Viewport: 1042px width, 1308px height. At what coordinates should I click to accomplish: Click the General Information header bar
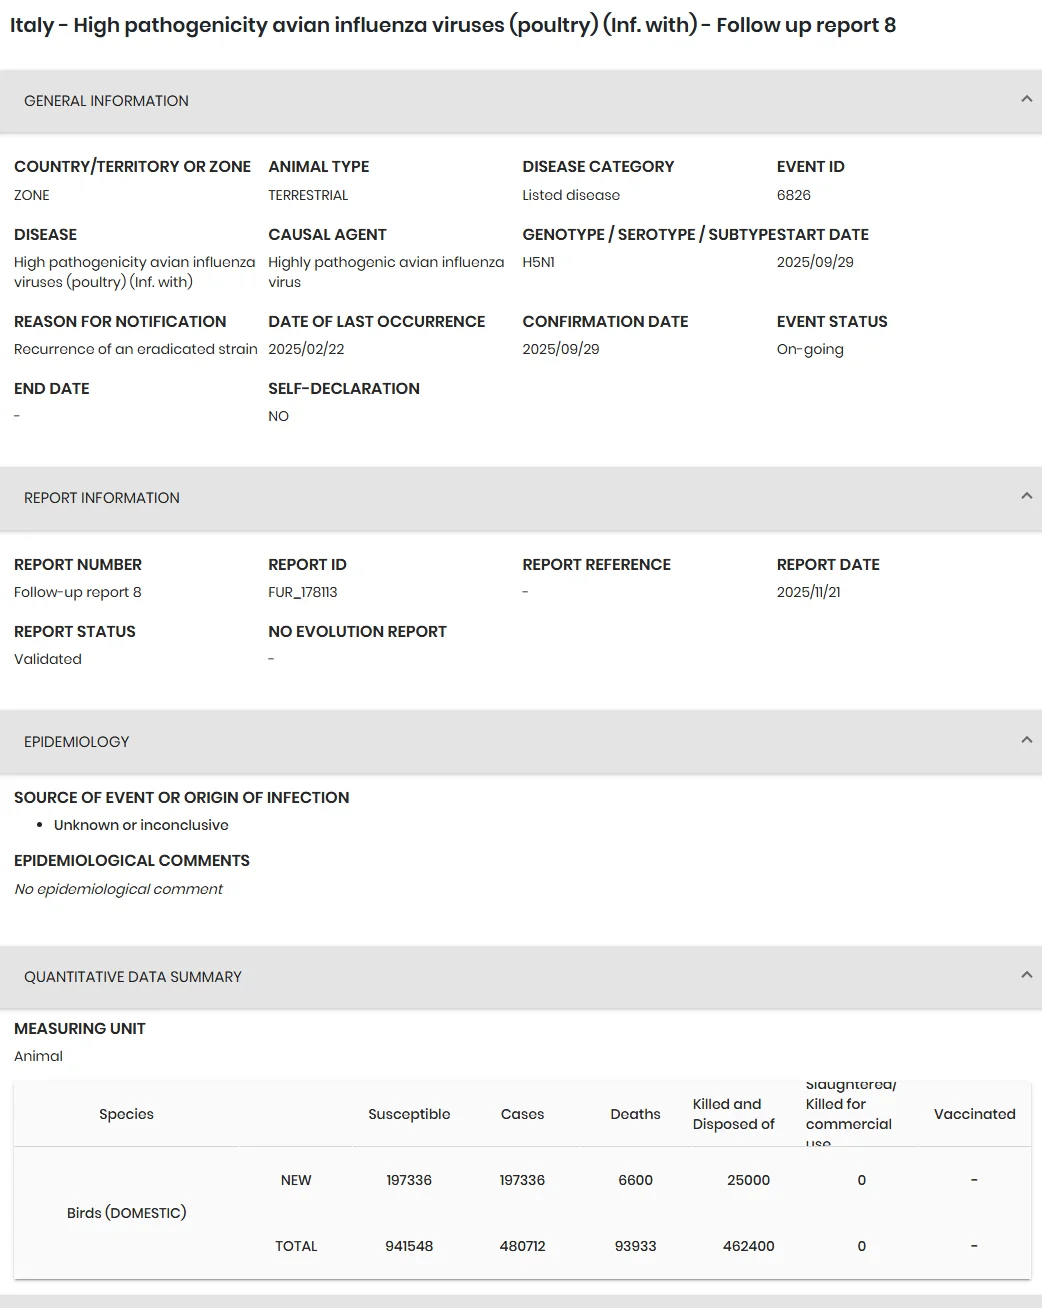pyautogui.click(x=521, y=101)
